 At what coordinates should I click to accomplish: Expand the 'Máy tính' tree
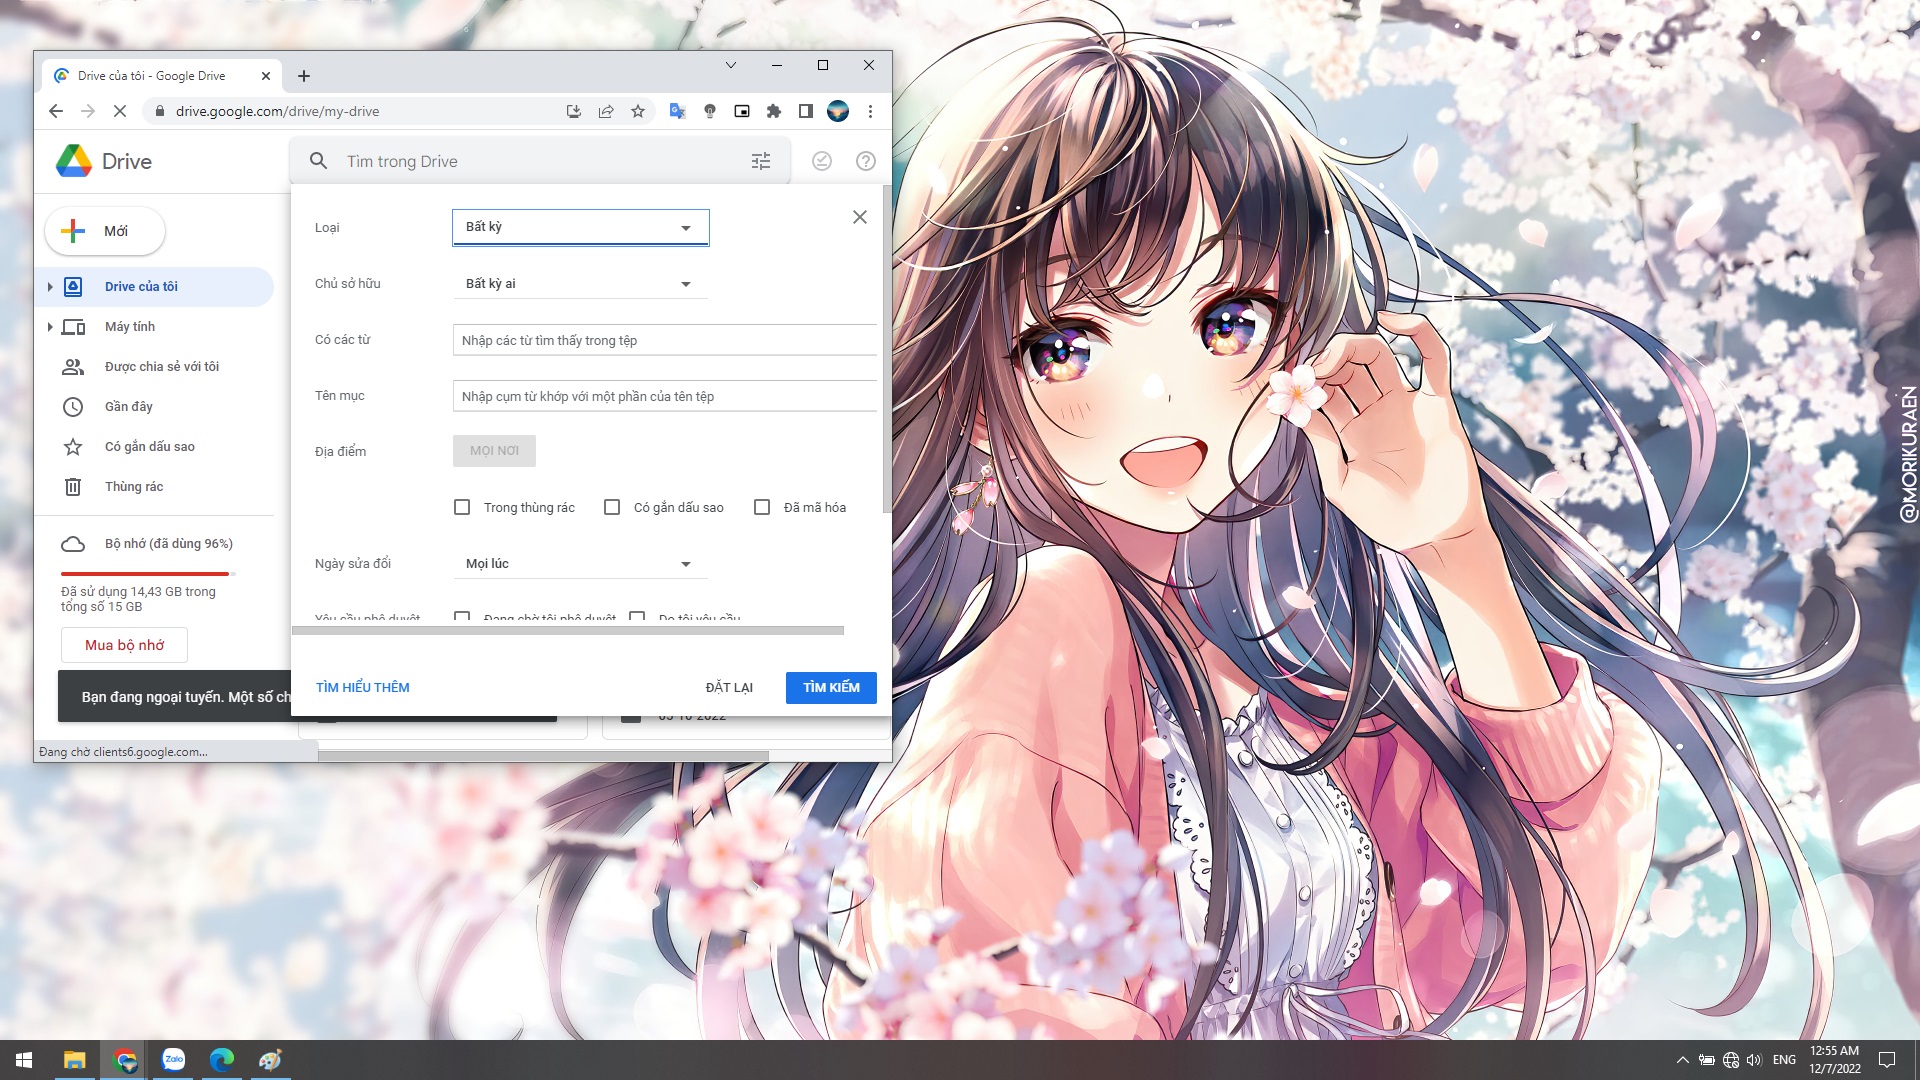[x=50, y=327]
